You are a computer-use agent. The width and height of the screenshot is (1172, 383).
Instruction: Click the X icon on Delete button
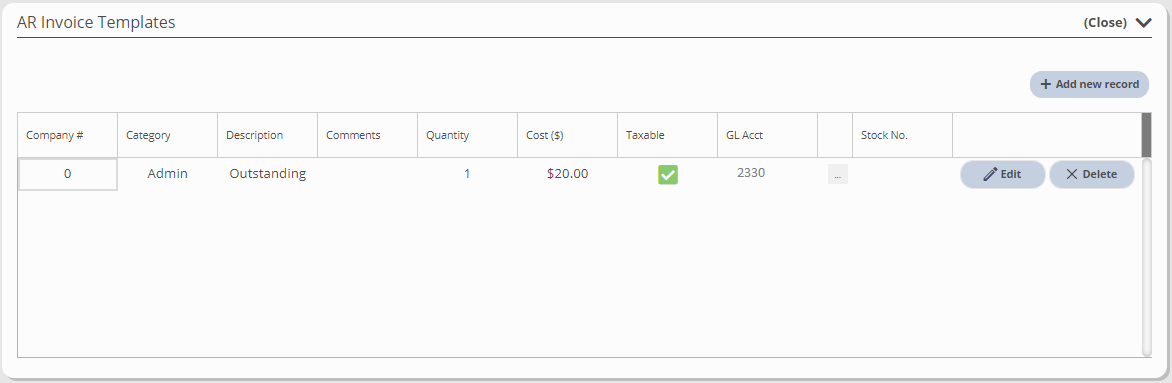coord(1072,174)
